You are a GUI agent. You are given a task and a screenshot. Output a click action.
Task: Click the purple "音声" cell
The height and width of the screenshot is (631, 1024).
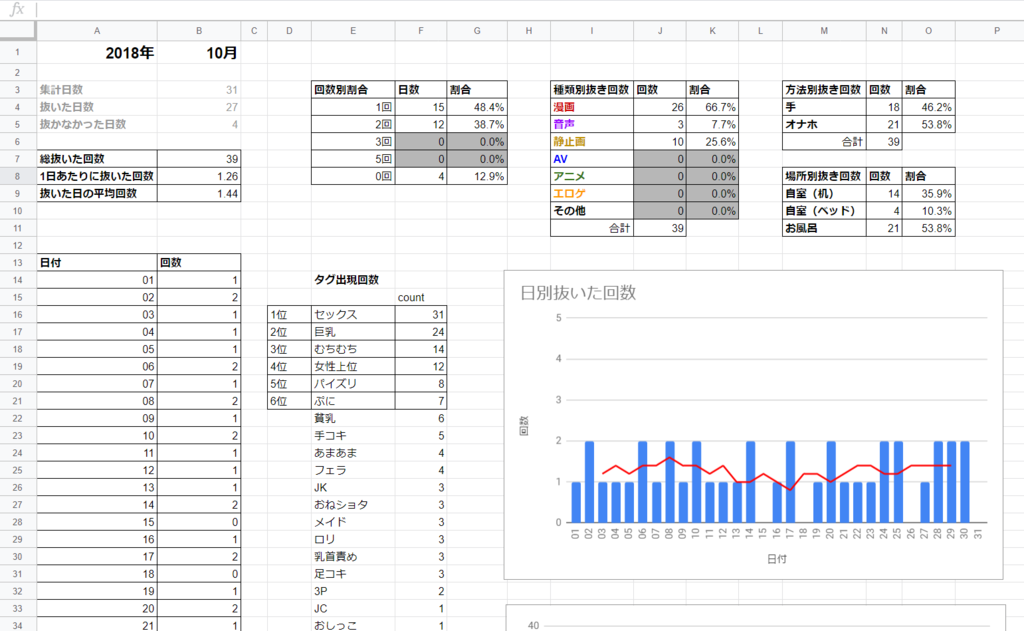592,124
